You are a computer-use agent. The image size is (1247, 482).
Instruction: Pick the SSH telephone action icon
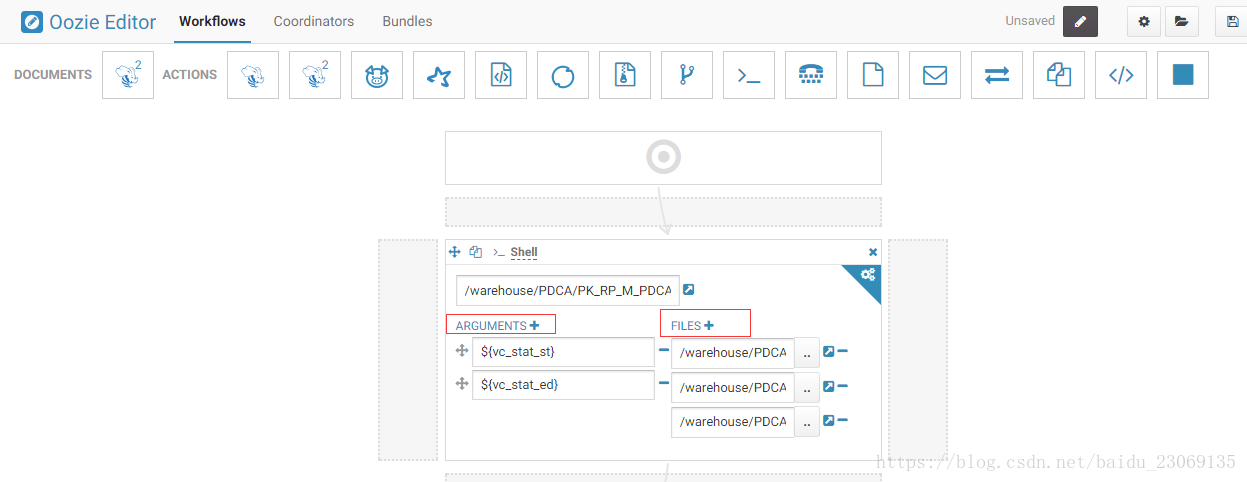pos(811,74)
